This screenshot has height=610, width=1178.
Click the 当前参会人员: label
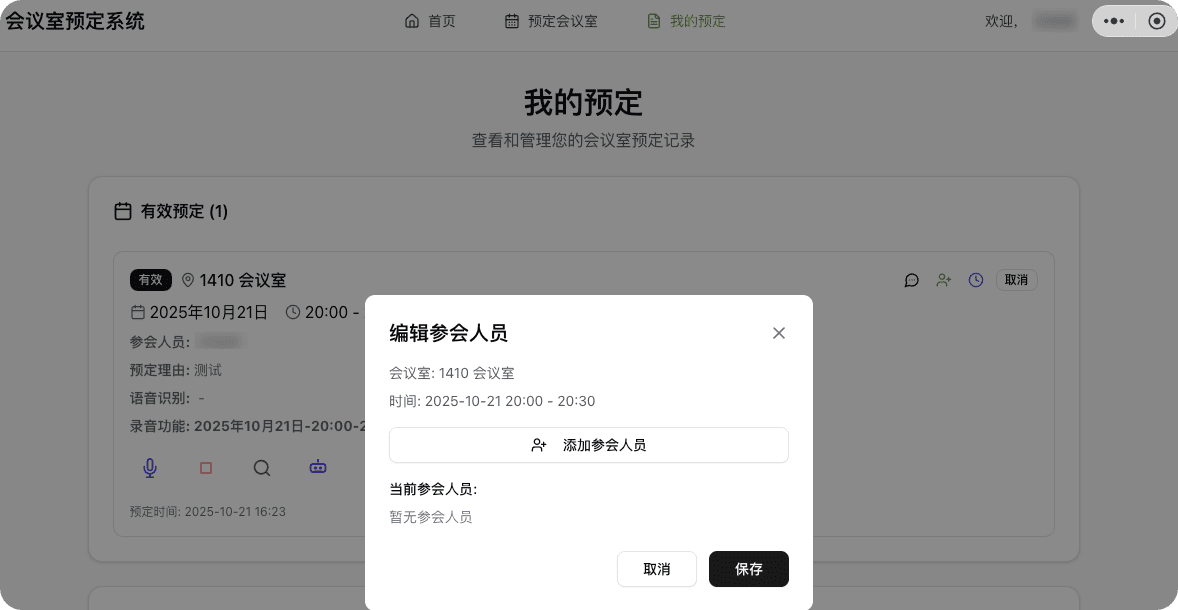(x=433, y=489)
